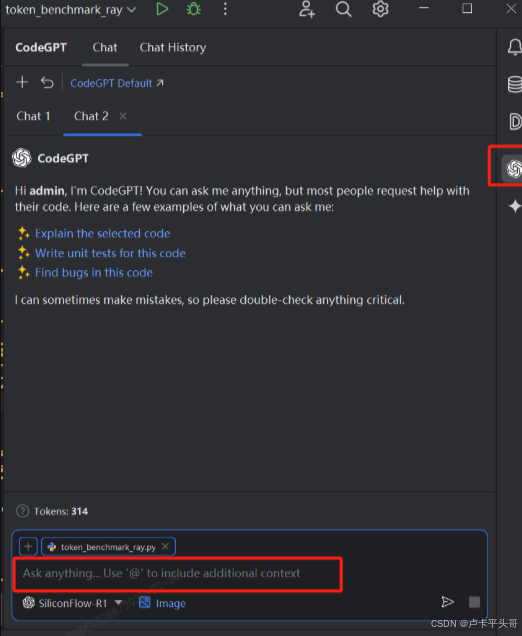Click the Tokens help question-mark icon
Image resolution: width=522 pixels, height=636 pixels.
22,511
